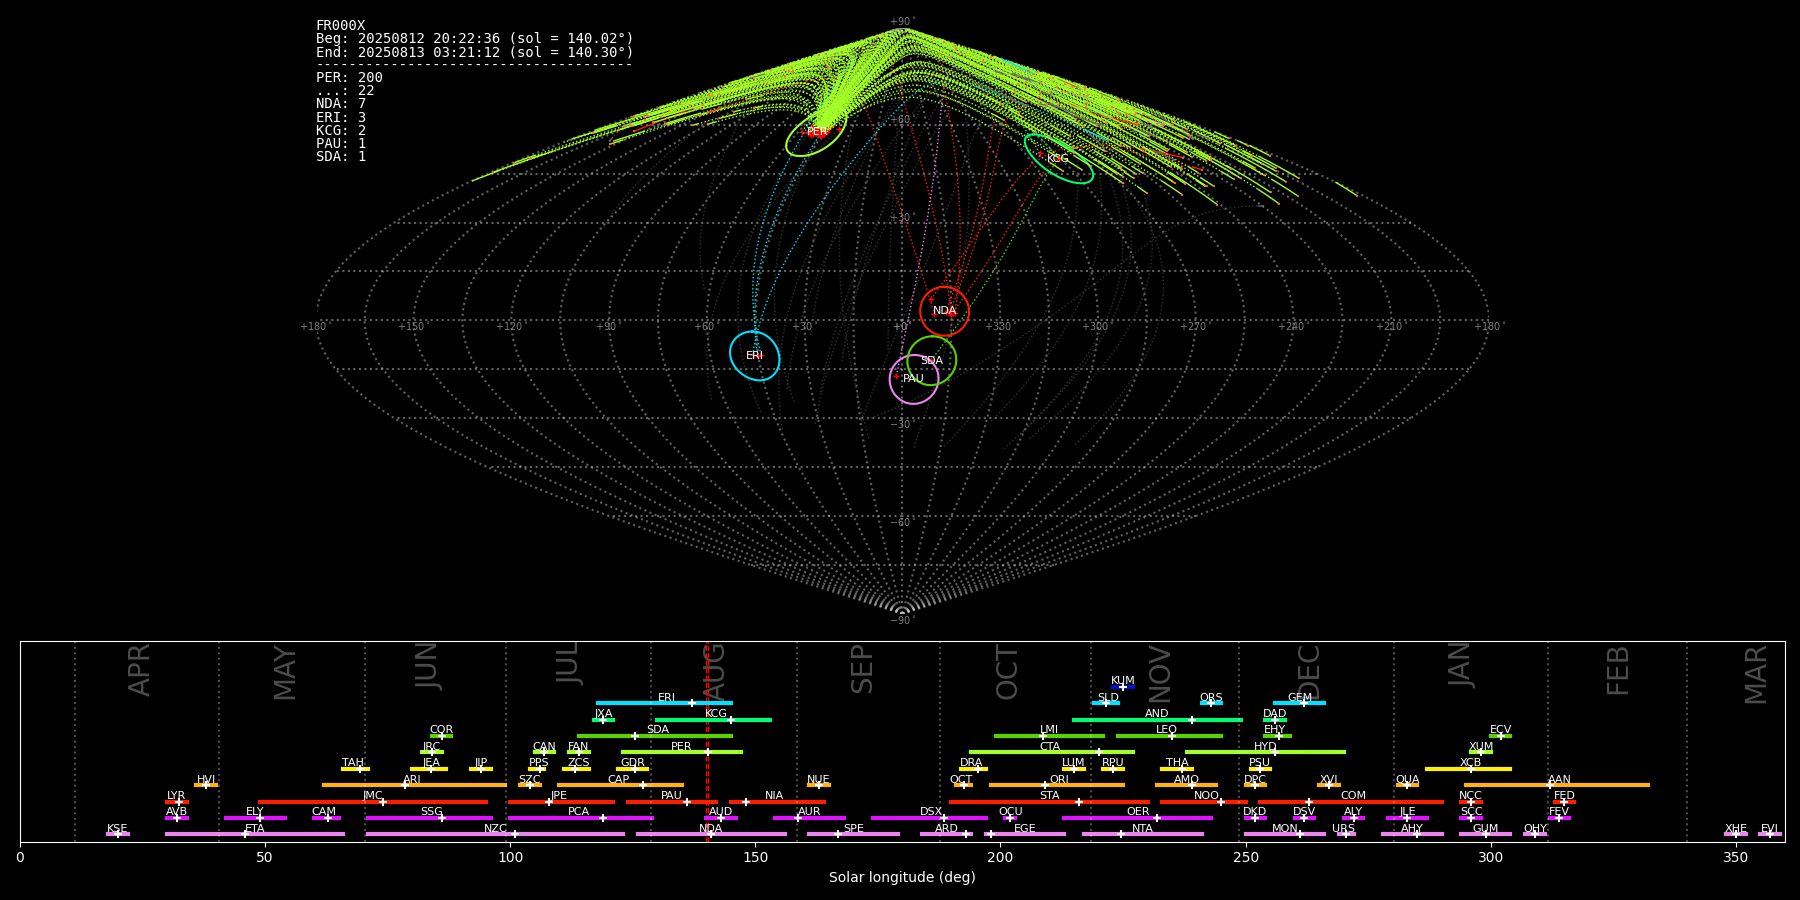
Task: Select the STA shower bar on the timeline
Action: [x=1049, y=802]
